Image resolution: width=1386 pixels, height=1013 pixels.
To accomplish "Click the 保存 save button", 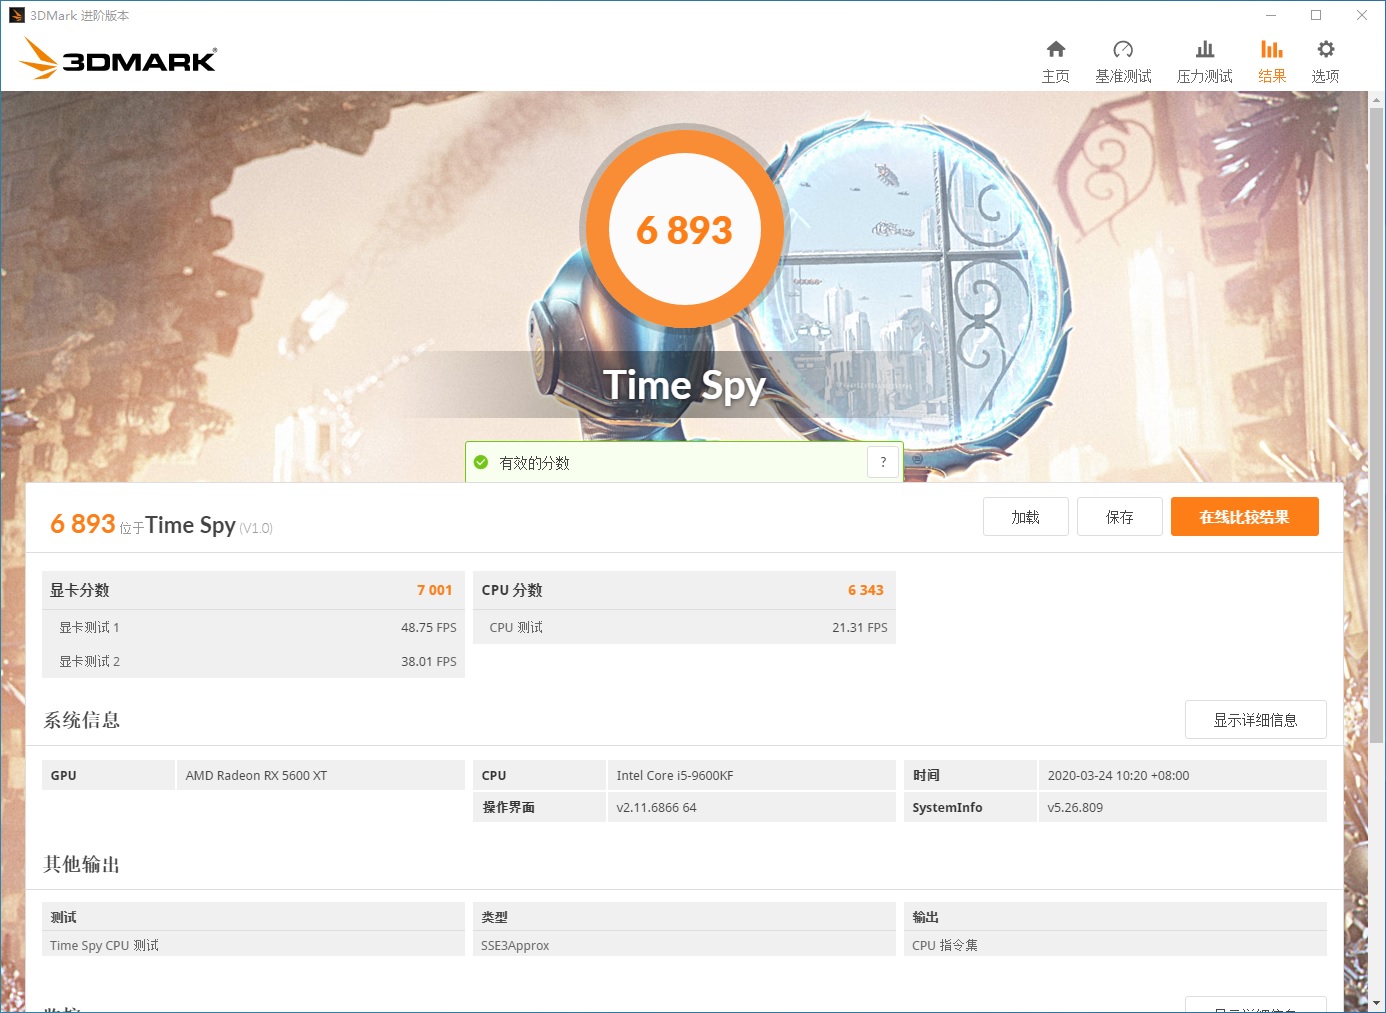I will pos(1119,516).
